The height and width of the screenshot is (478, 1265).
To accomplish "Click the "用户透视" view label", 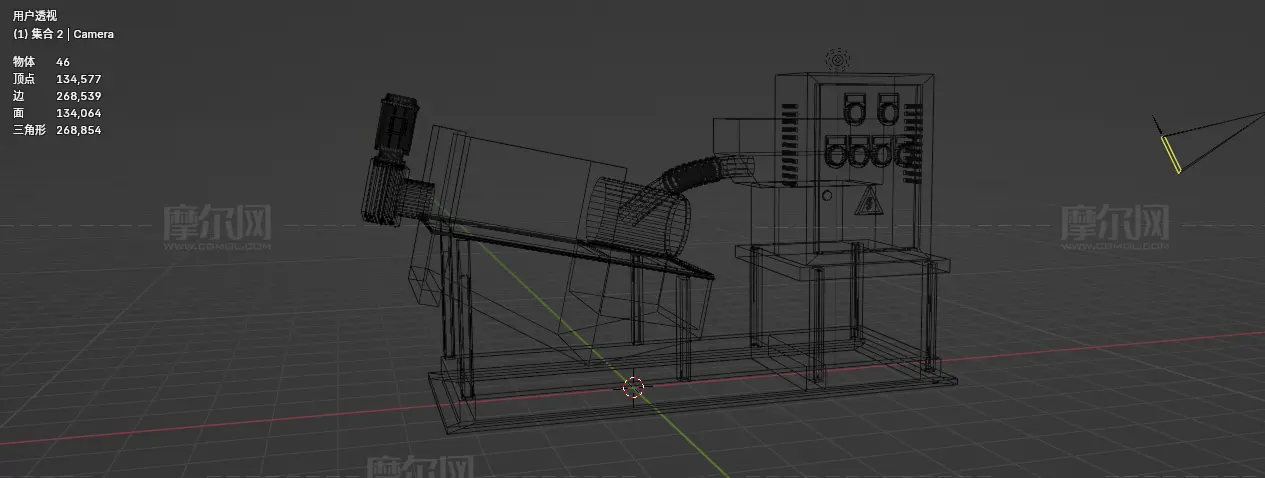I will [x=35, y=16].
